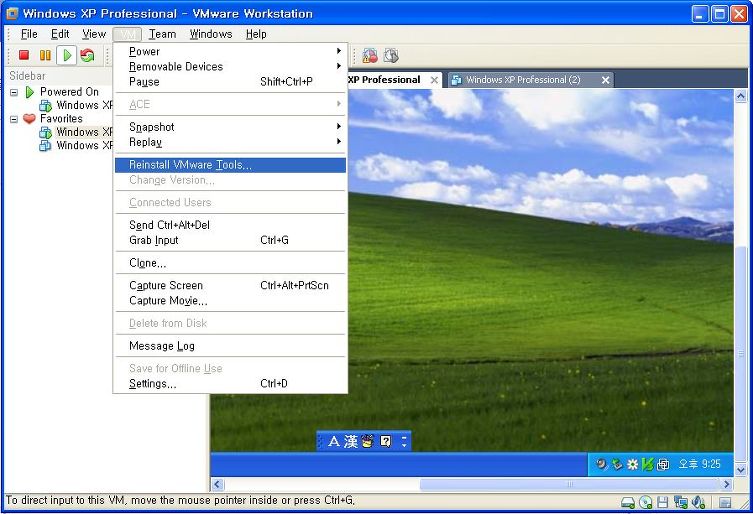Click the CD-ROM status bar icon
753x514 pixels.
[x=646, y=502]
